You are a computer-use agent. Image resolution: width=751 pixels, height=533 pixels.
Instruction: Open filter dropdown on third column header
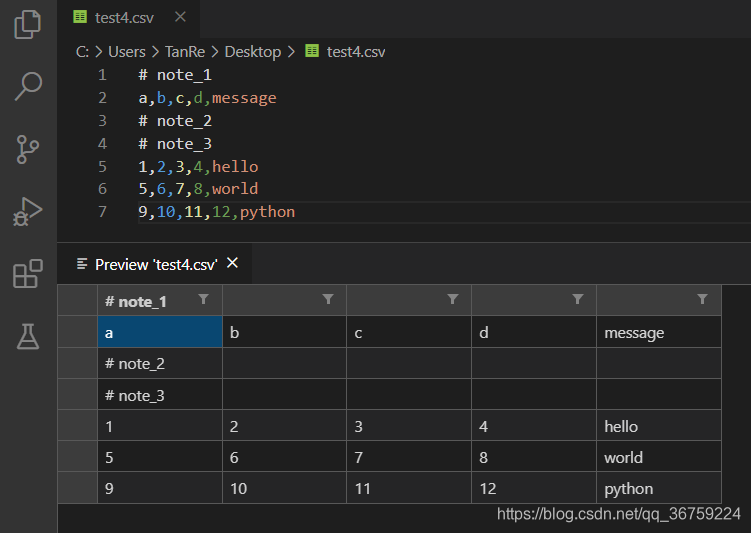[453, 299]
